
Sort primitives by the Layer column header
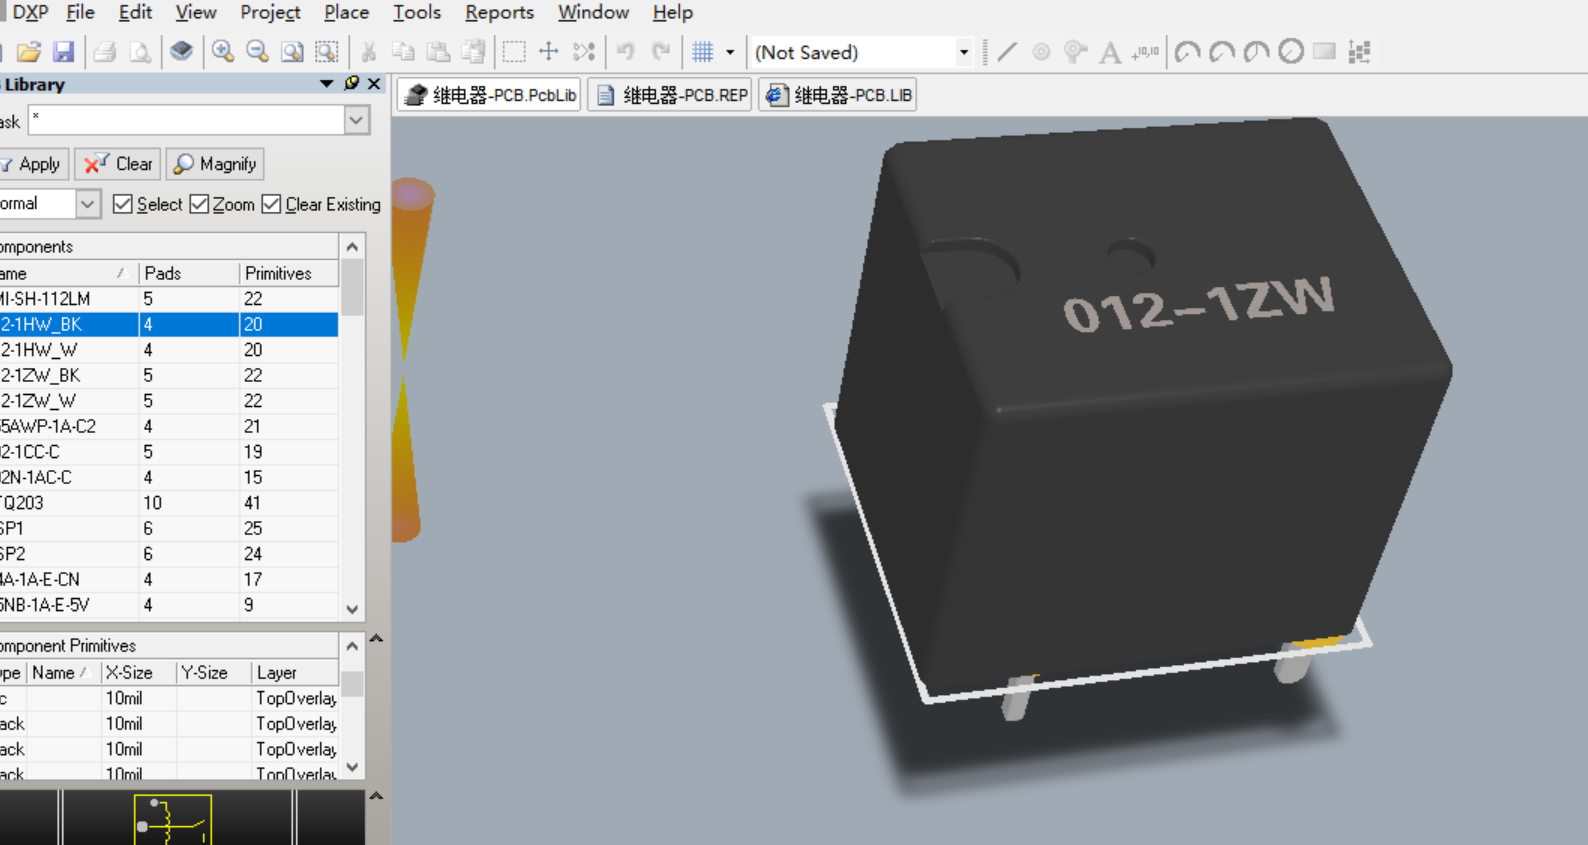[294, 673]
